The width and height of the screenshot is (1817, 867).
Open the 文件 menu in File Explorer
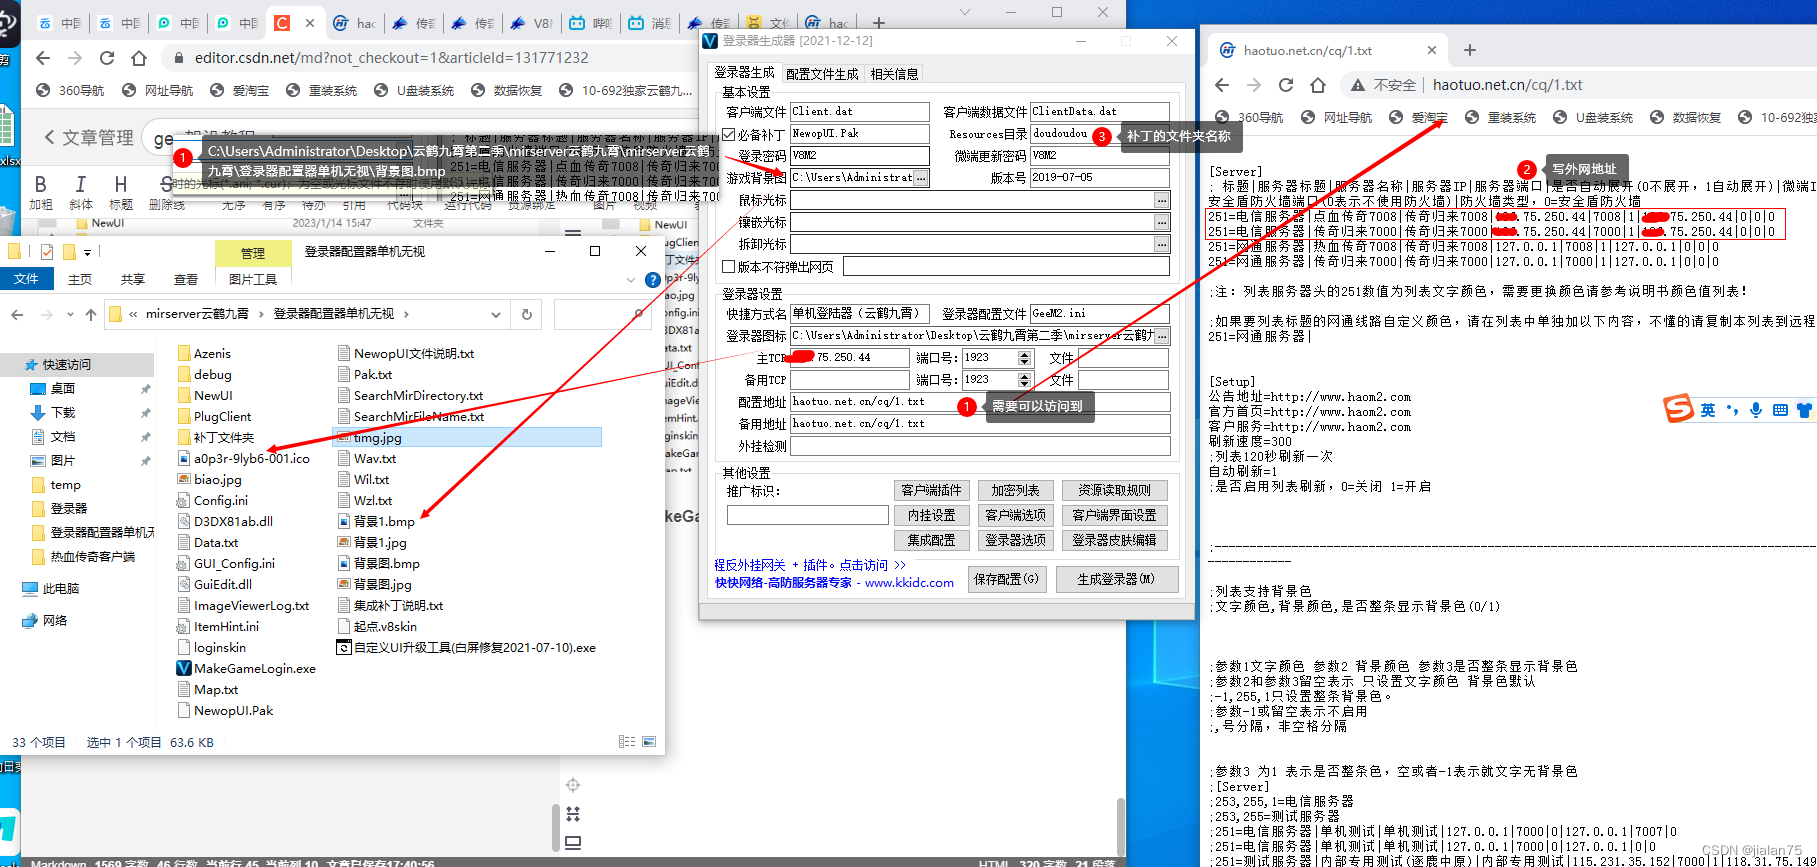point(26,280)
